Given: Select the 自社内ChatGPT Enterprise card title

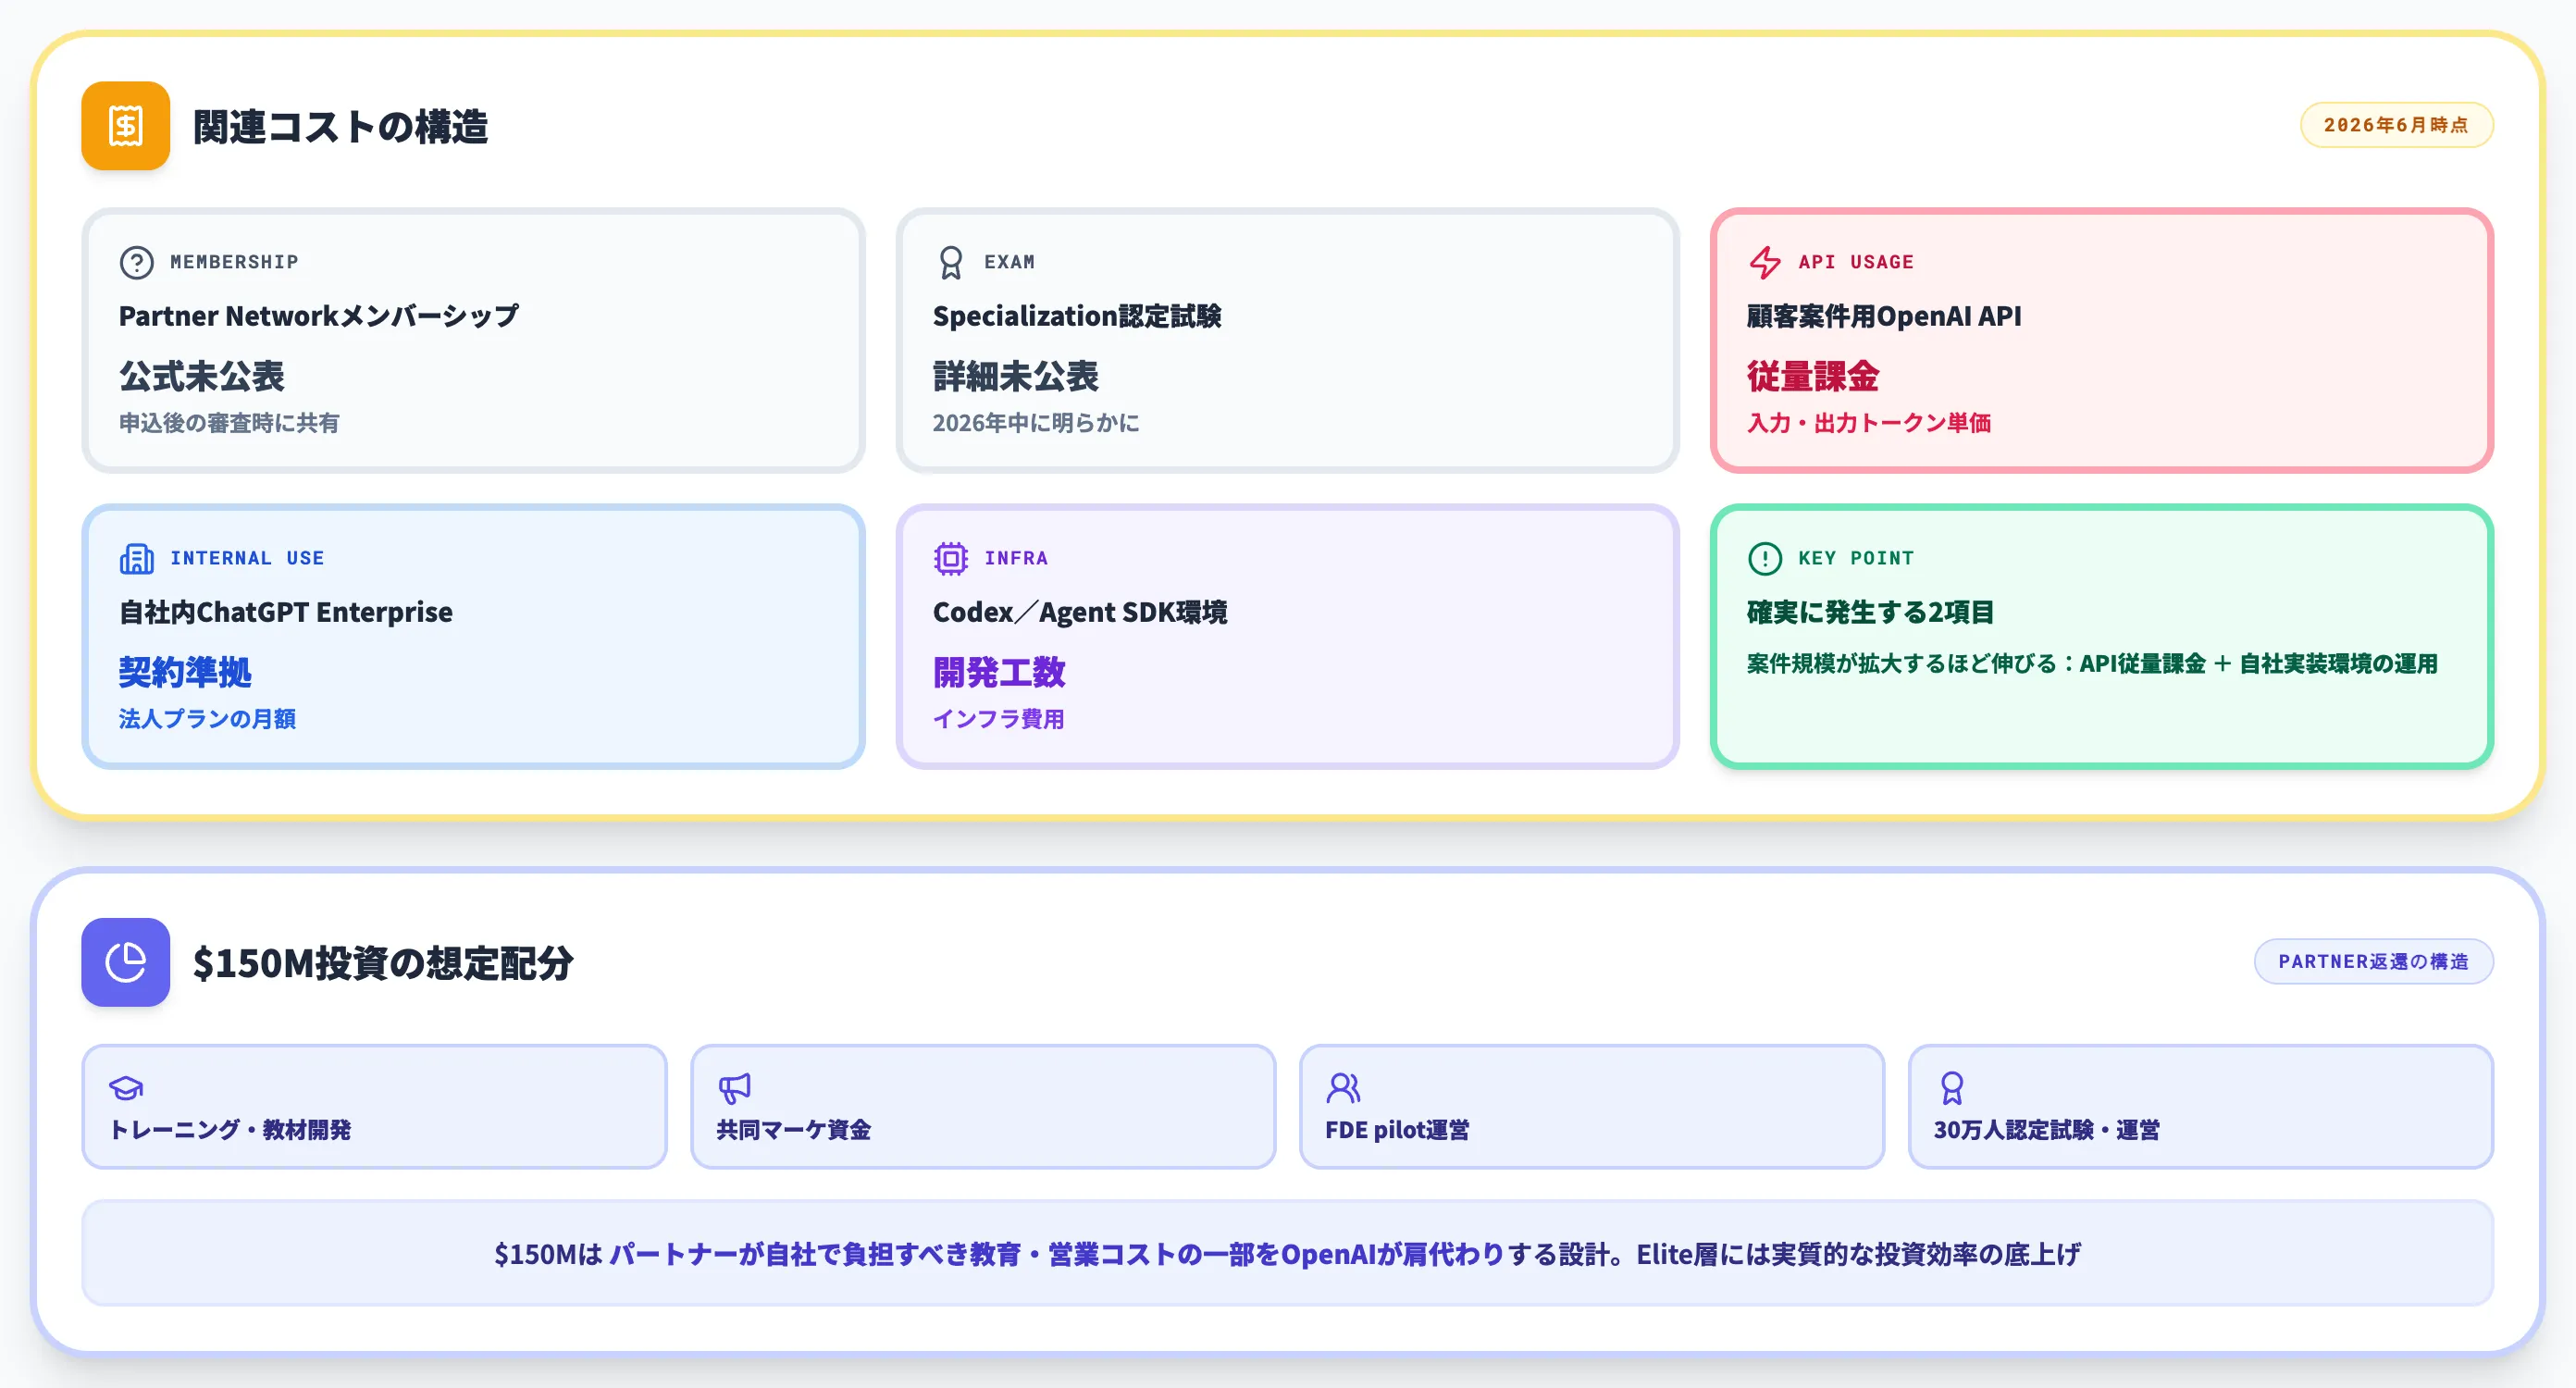Looking at the screenshot, I should point(286,612).
